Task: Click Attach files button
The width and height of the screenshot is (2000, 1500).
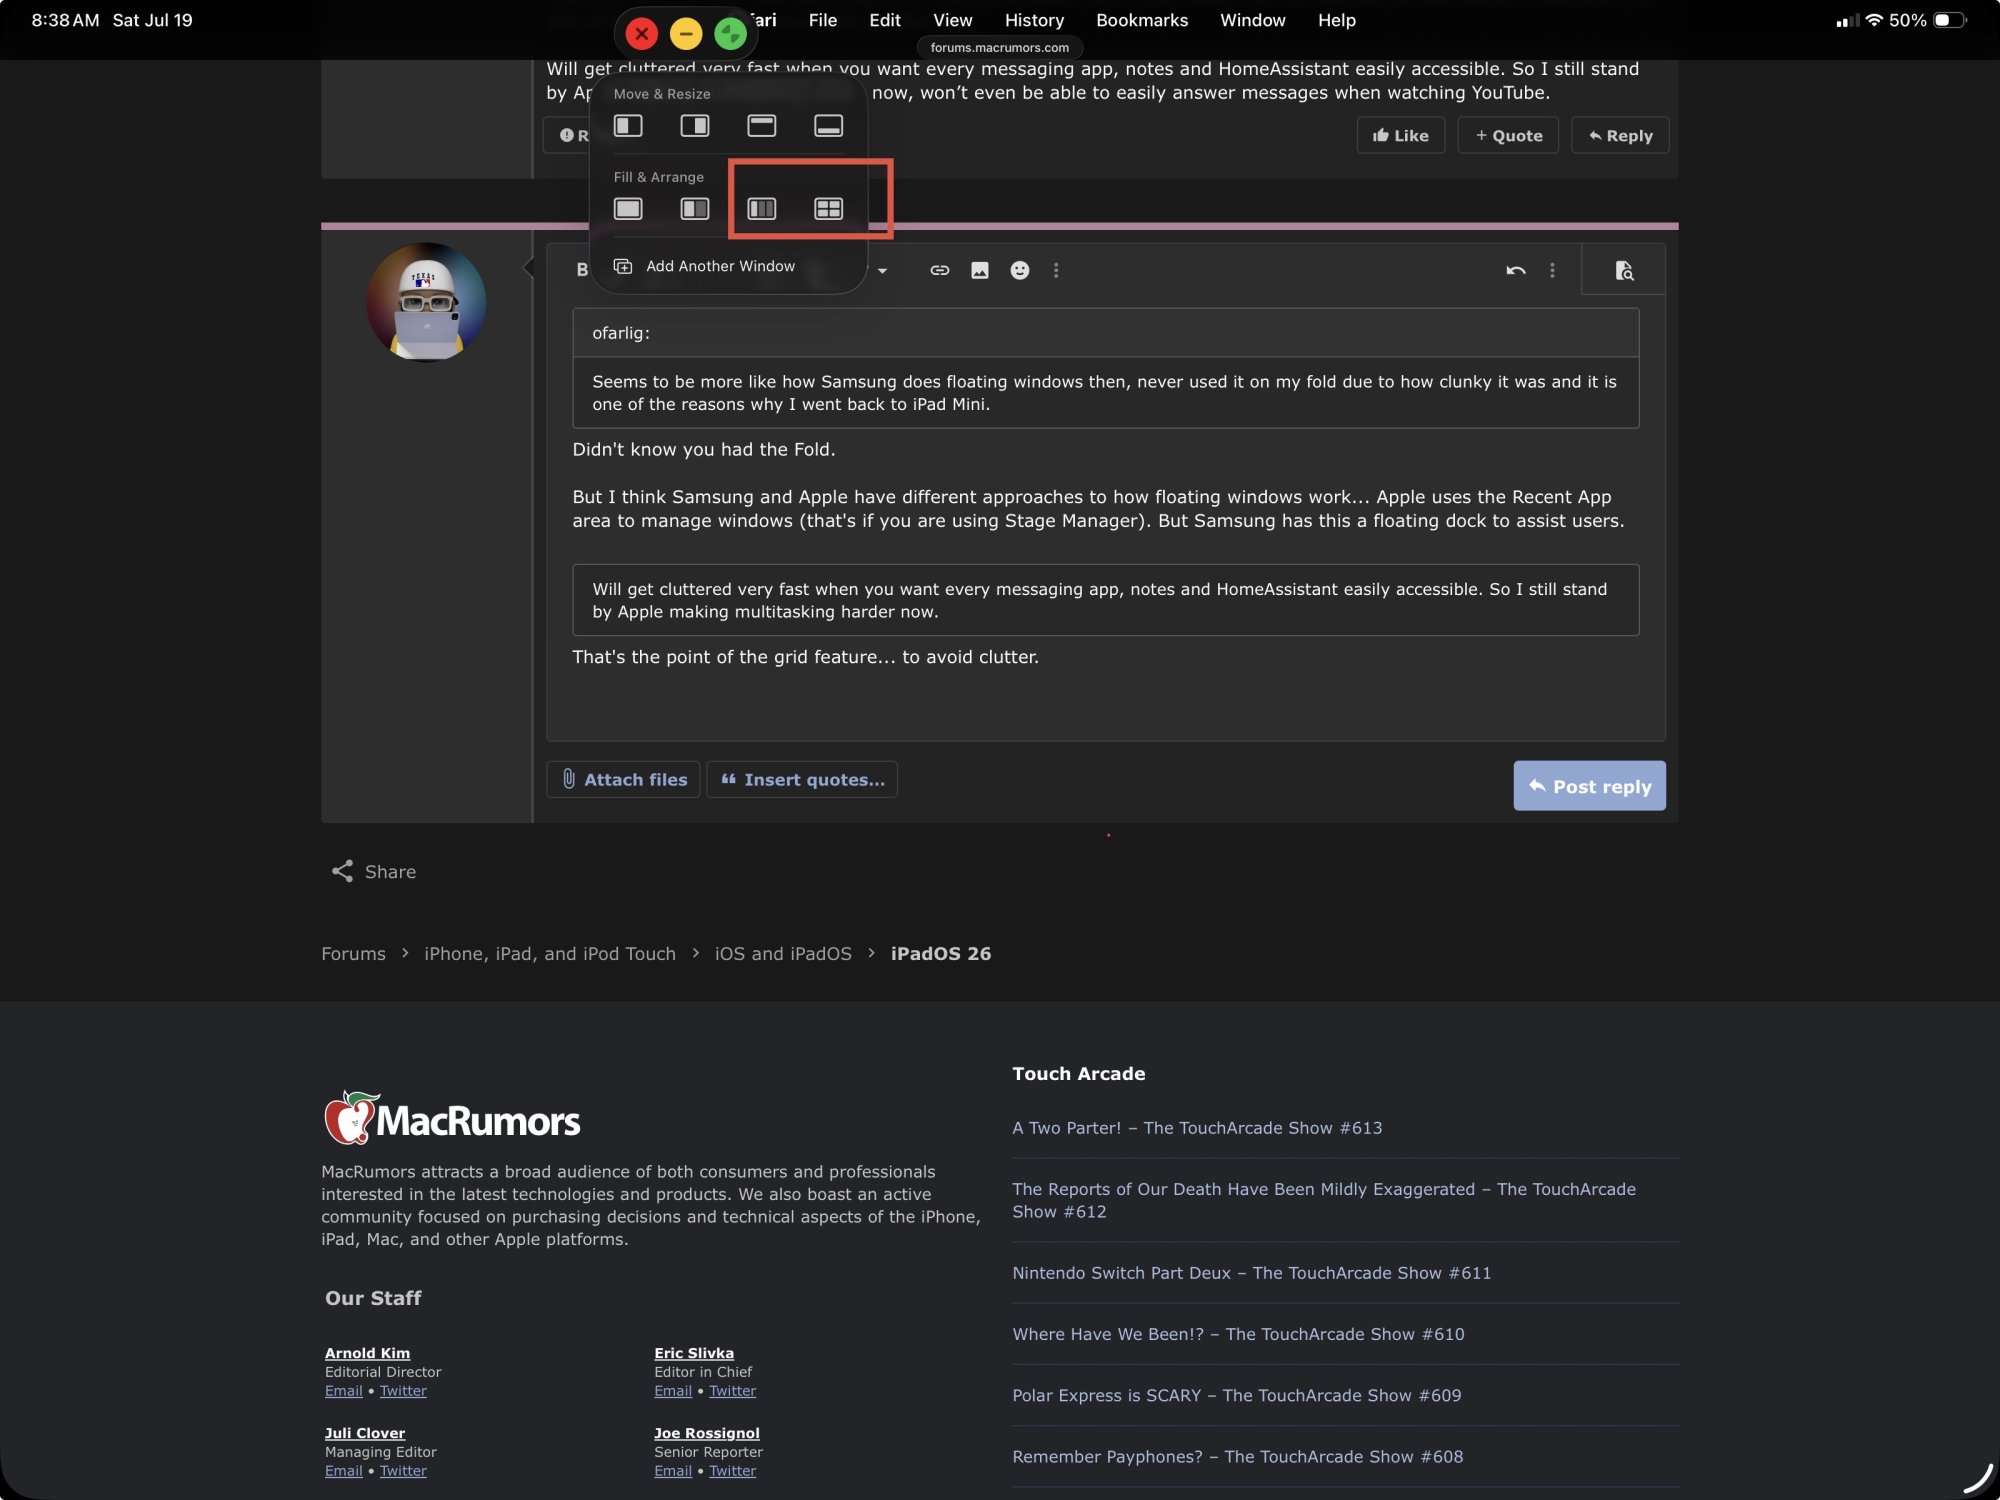Action: [x=624, y=780]
